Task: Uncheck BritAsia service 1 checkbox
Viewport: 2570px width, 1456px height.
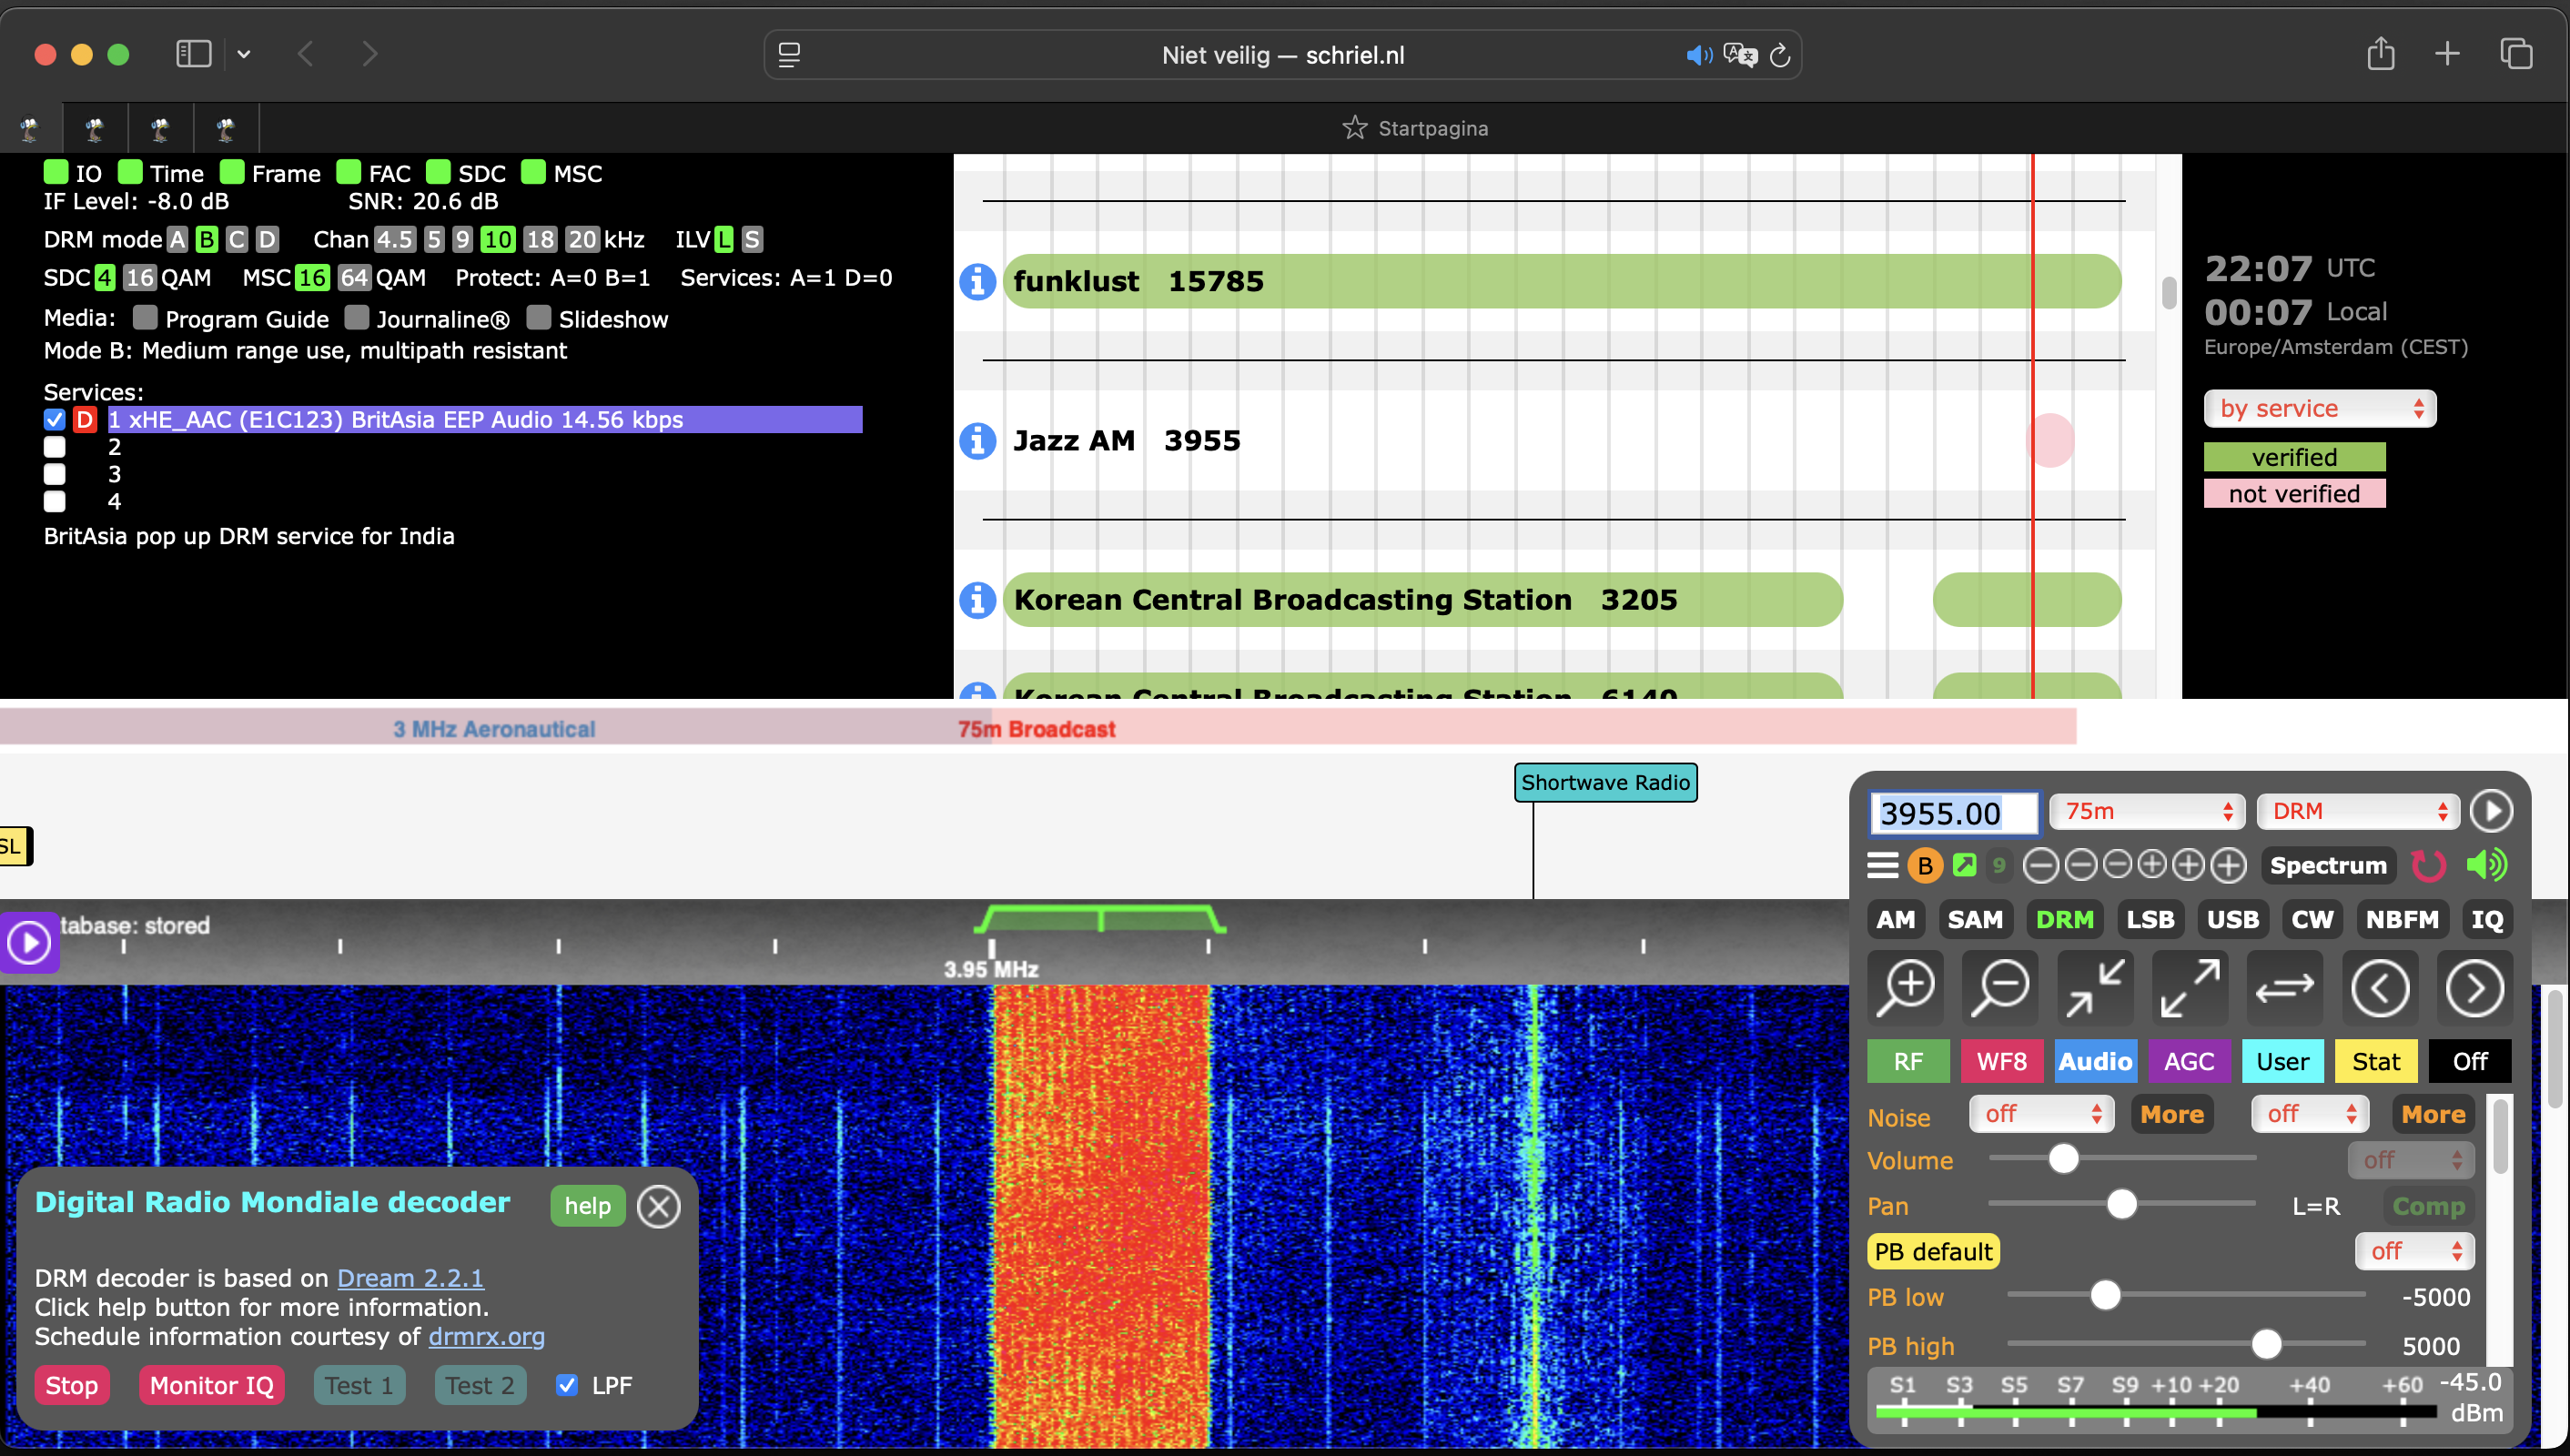Action: coord(55,420)
